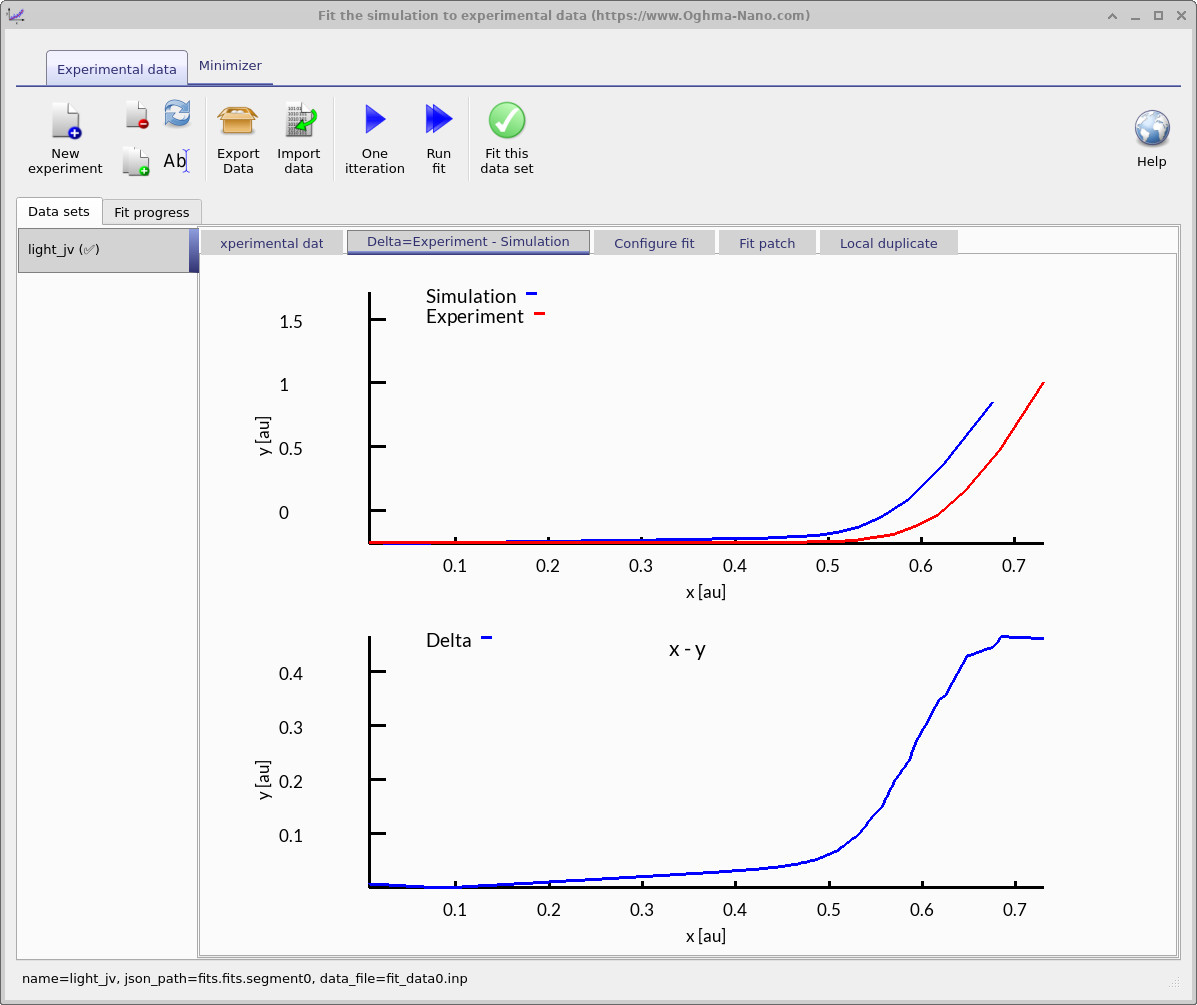Image resolution: width=1197 pixels, height=1005 pixels.
Task: Switch to the Minimizer tab
Action: click(230, 65)
